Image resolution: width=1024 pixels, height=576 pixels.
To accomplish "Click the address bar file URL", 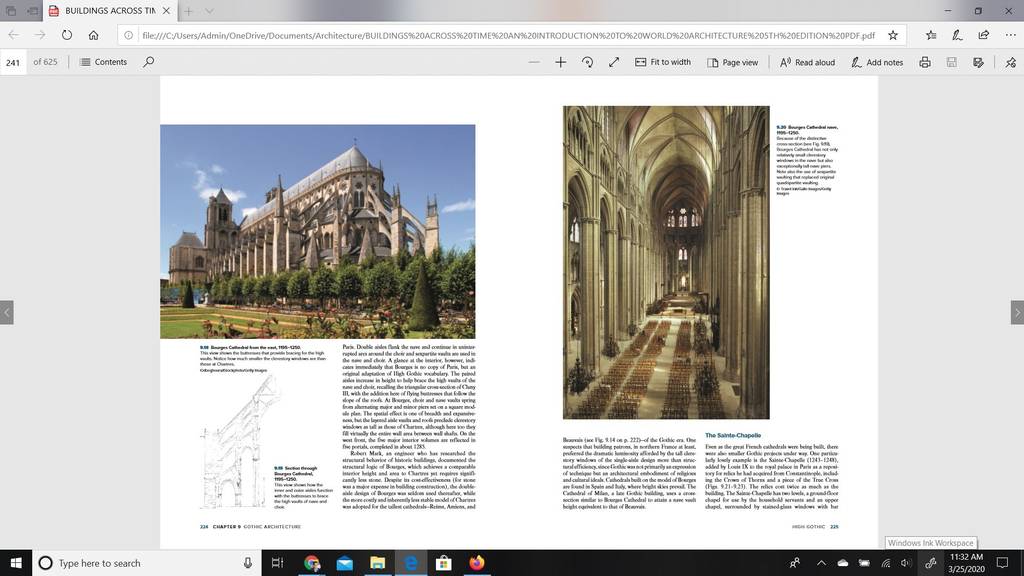I will point(508,35).
